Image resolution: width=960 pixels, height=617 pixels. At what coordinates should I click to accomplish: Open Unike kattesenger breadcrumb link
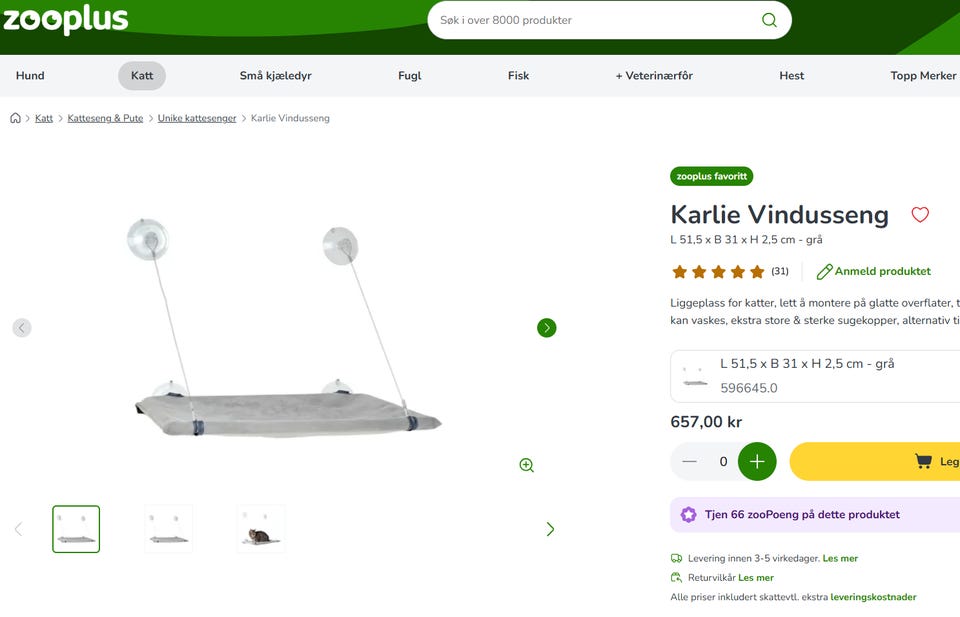[197, 118]
